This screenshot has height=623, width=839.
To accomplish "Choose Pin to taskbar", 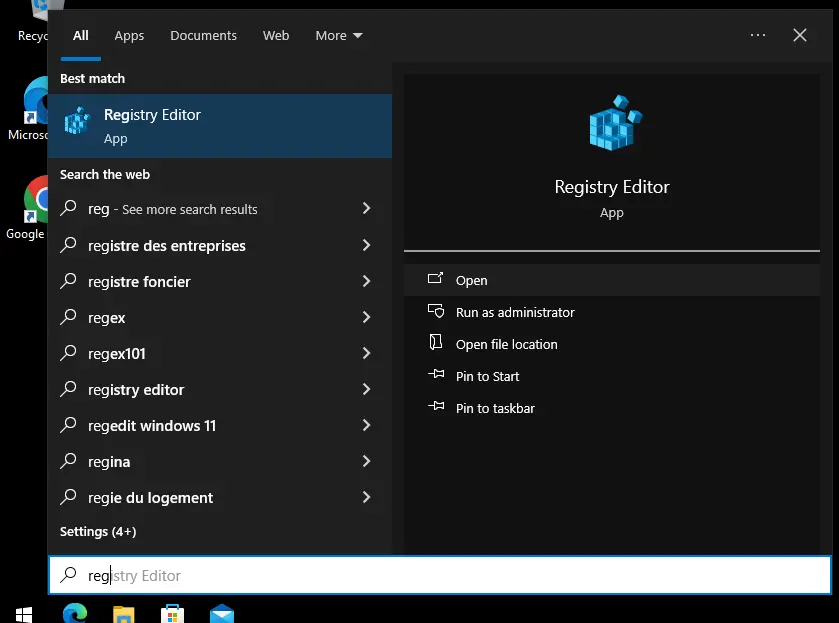I will point(612,408).
